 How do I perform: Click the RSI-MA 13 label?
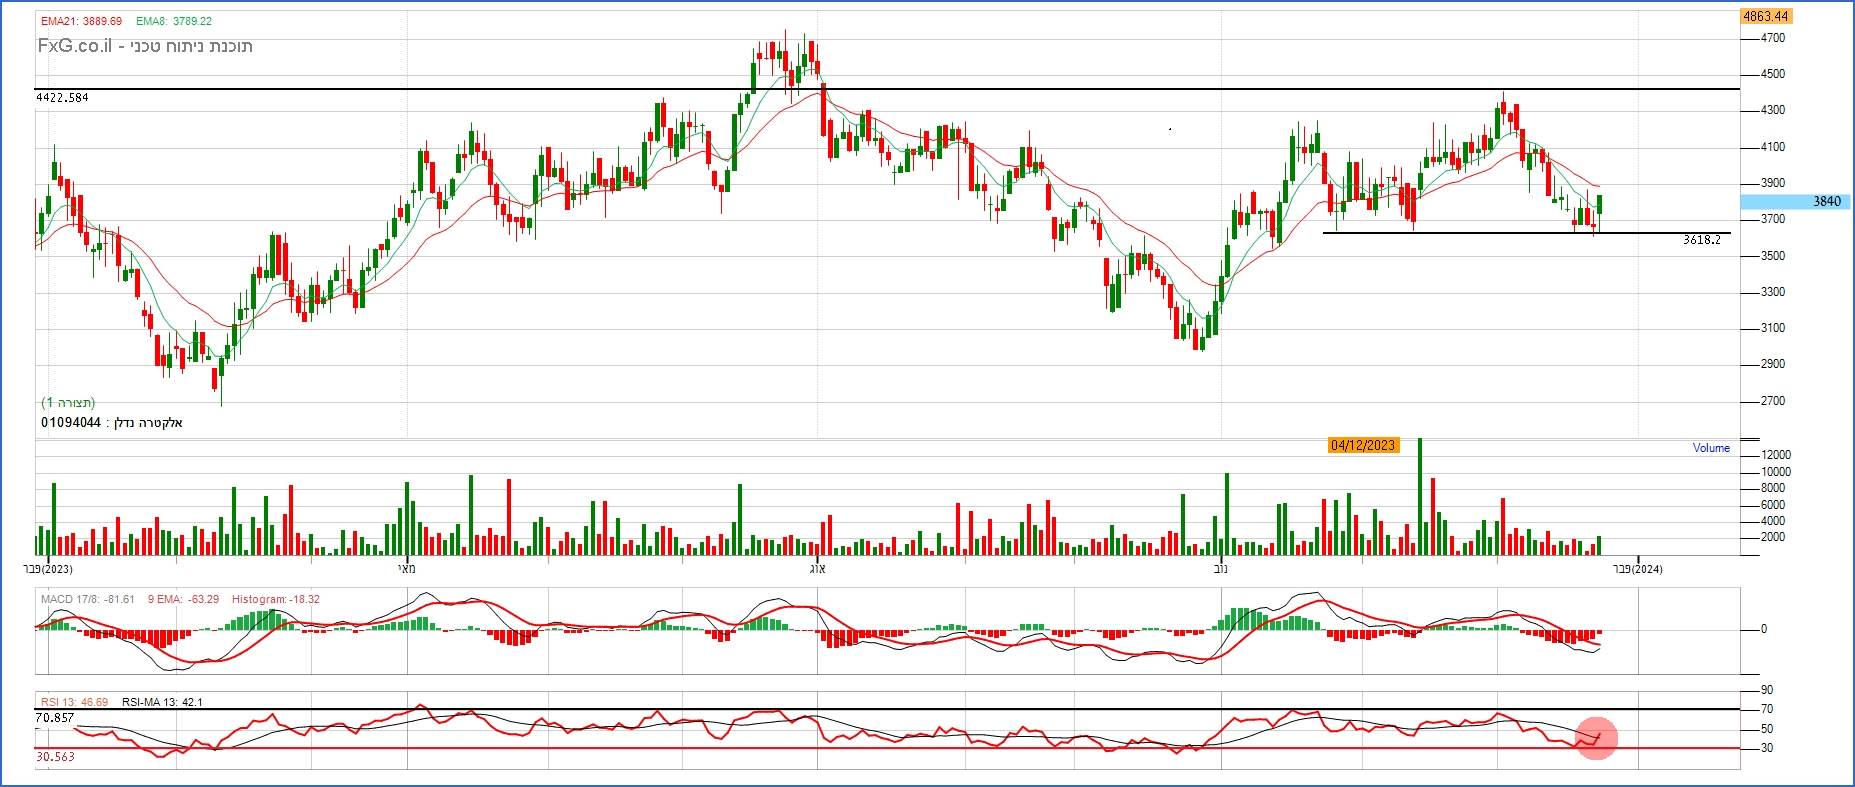(x=162, y=702)
